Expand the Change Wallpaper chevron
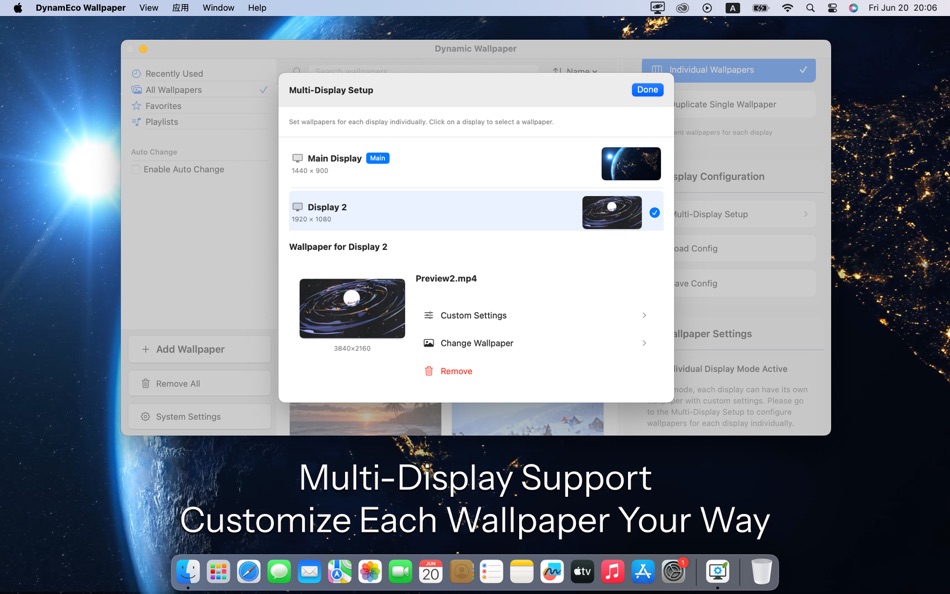Viewport: 950px width, 594px height. (x=644, y=343)
